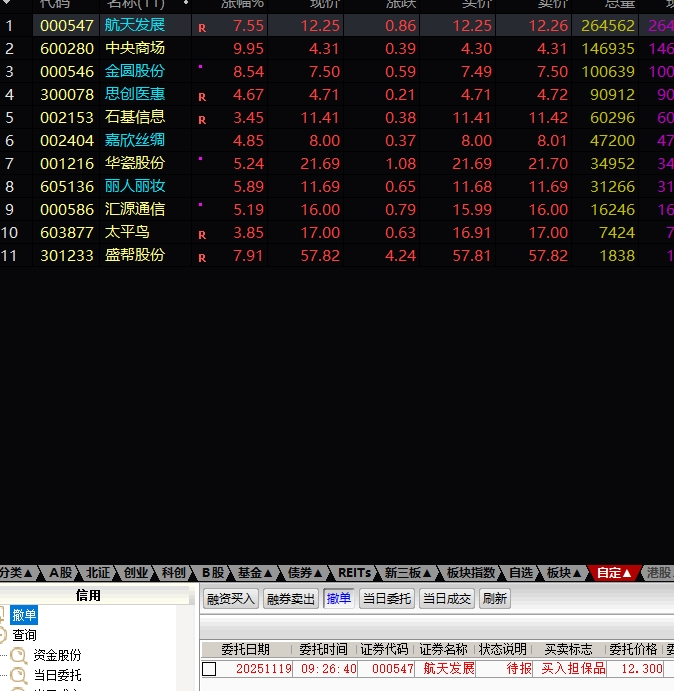Select stock 中央商场 in the list
The image size is (674, 691).
pyautogui.click(x=134, y=48)
